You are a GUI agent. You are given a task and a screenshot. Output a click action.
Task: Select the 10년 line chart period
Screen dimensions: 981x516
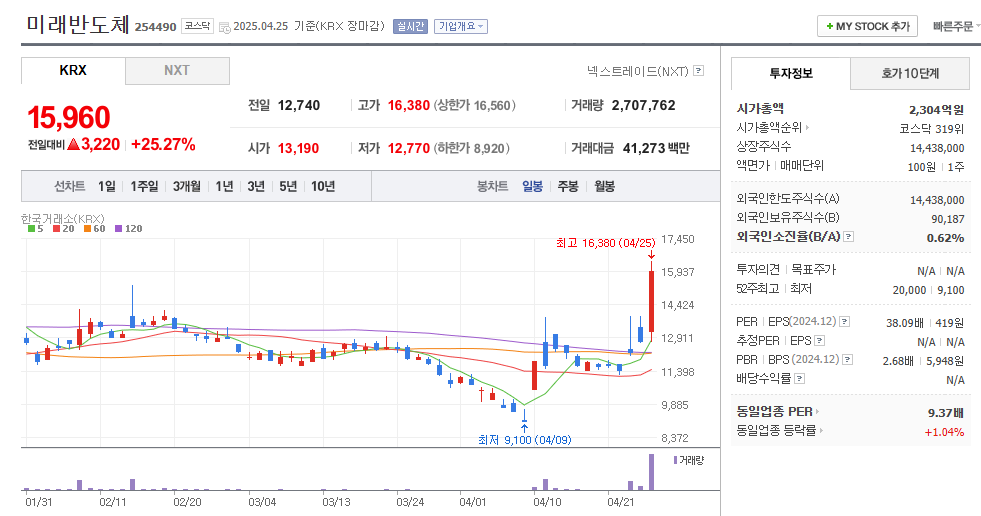[323, 186]
